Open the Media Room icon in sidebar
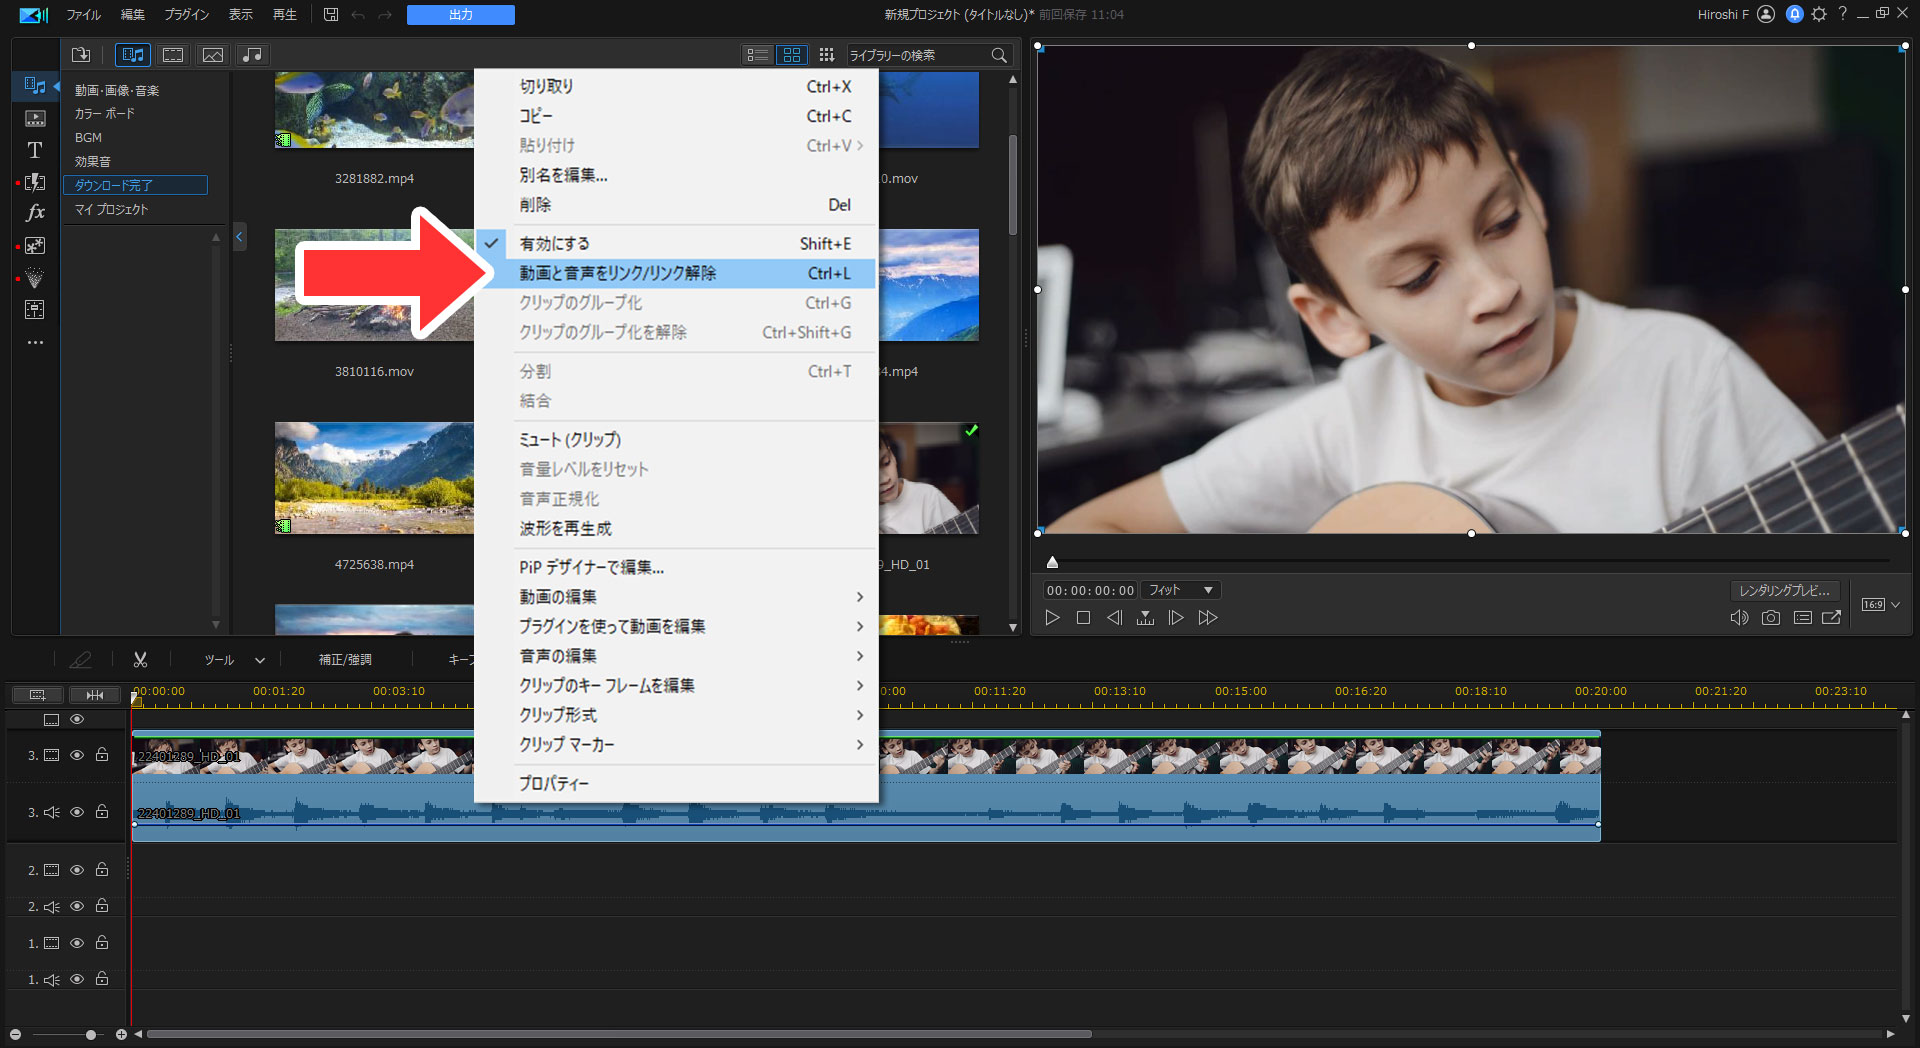This screenshot has height=1048, width=1920. [35, 86]
